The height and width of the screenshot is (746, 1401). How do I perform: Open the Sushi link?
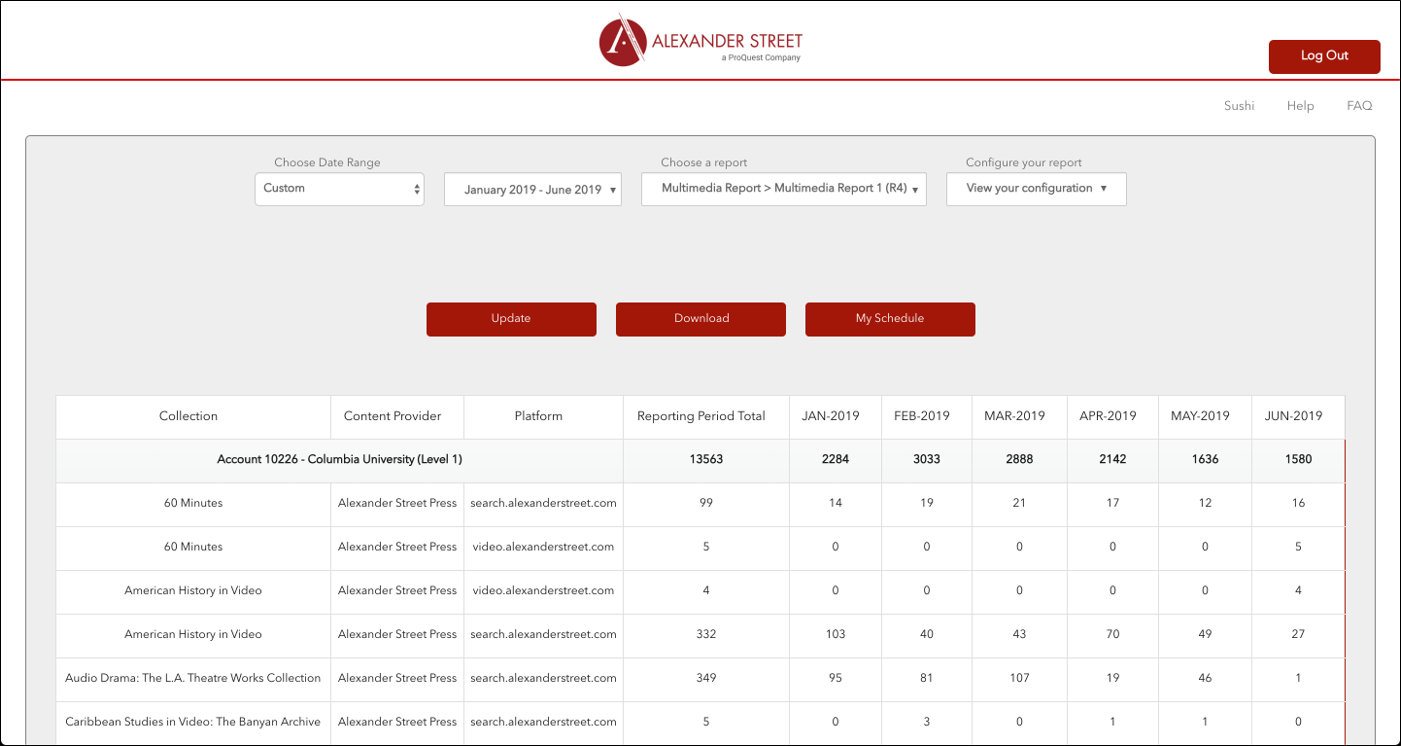pyautogui.click(x=1239, y=106)
